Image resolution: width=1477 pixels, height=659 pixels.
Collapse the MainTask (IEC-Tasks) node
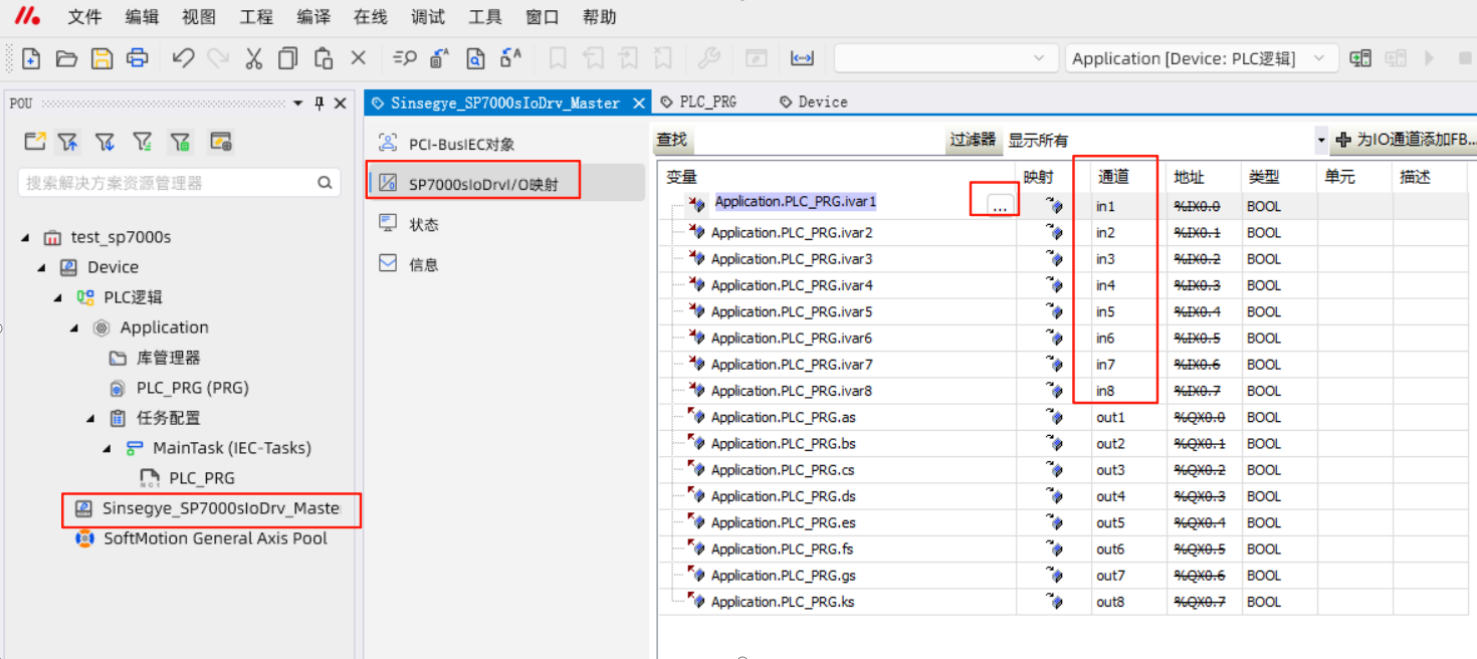(x=107, y=448)
